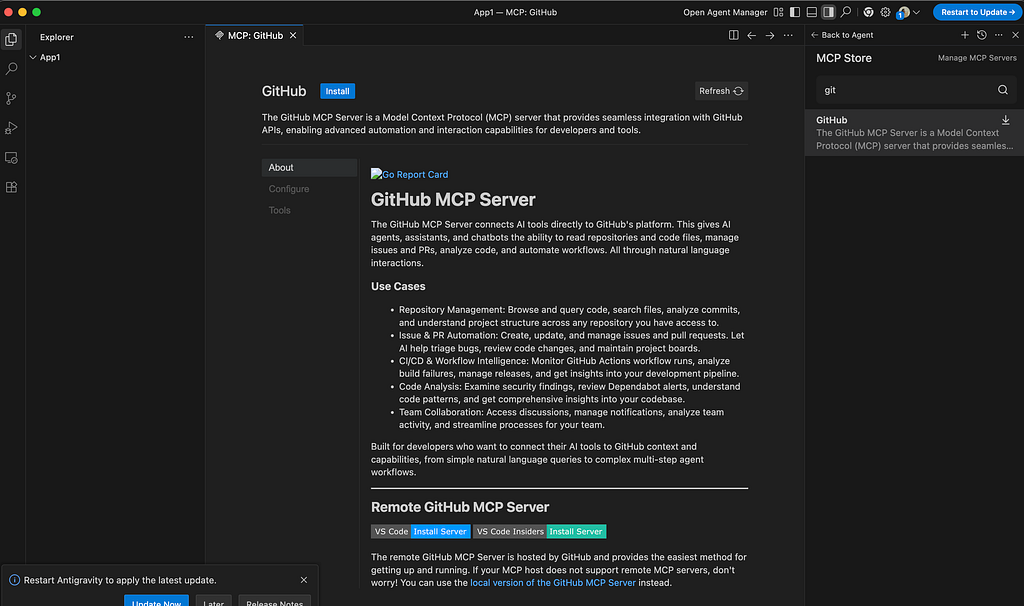The image size is (1024, 606).
Task: Click the Use Cases heading
Action: (398, 287)
